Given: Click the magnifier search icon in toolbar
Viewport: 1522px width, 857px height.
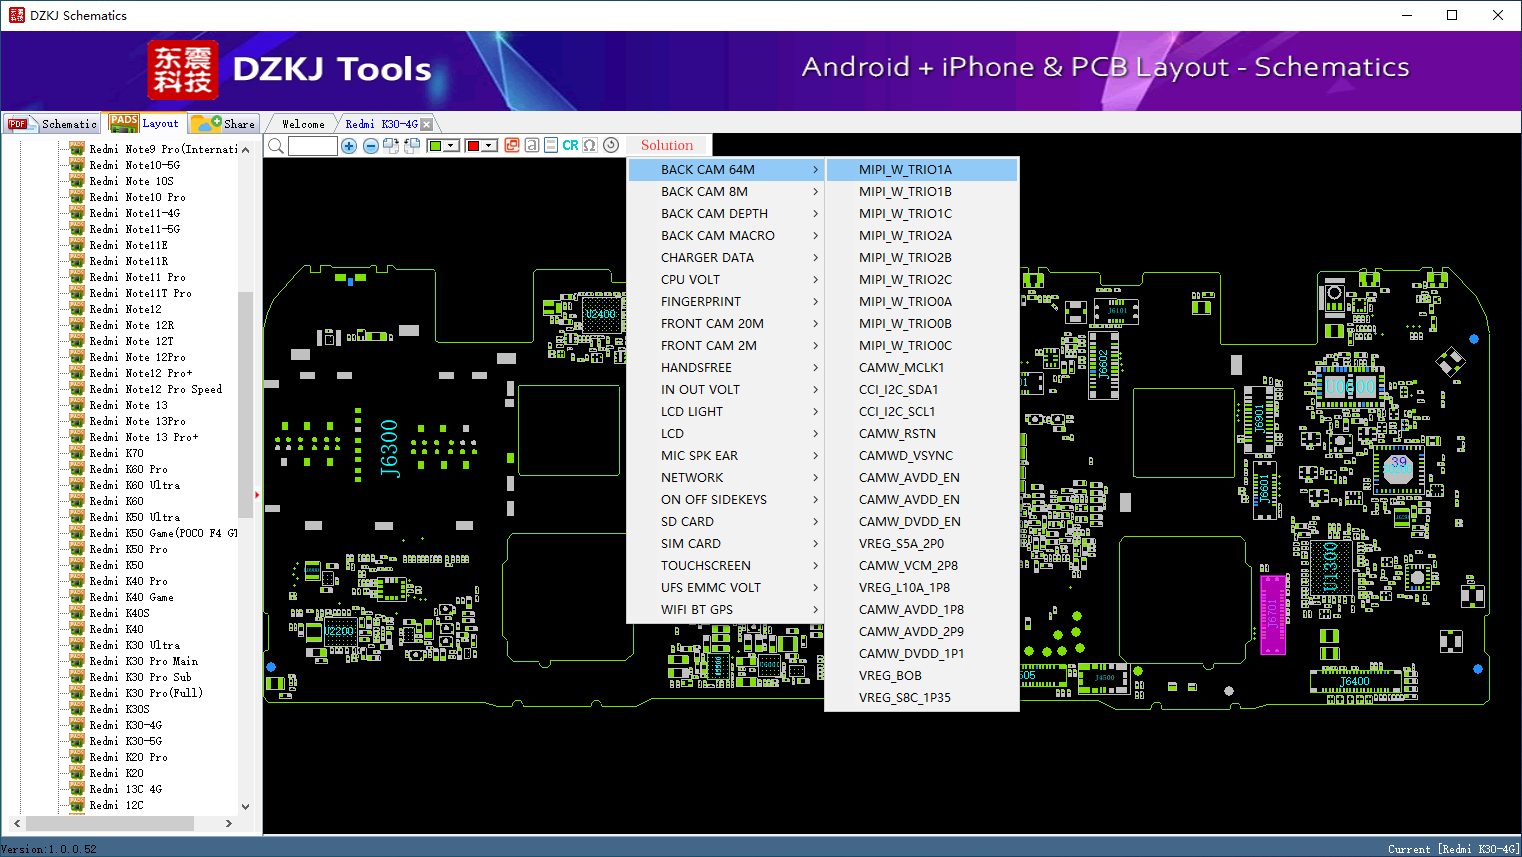Looking at the screenshot, I should [276, 146].
